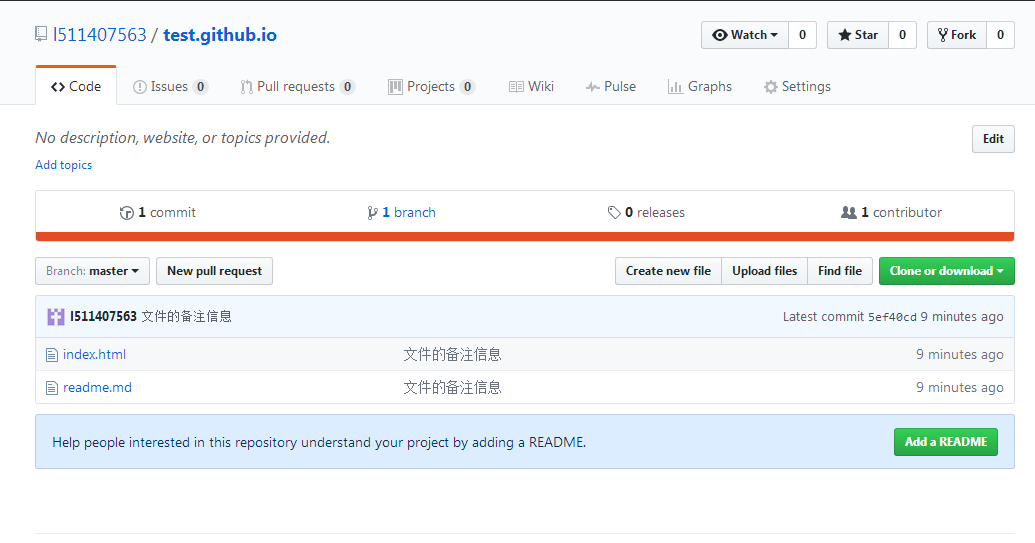Click the forks count next to Fork
This screenshot has width=1035, height=543.
tap(1001, 35)
